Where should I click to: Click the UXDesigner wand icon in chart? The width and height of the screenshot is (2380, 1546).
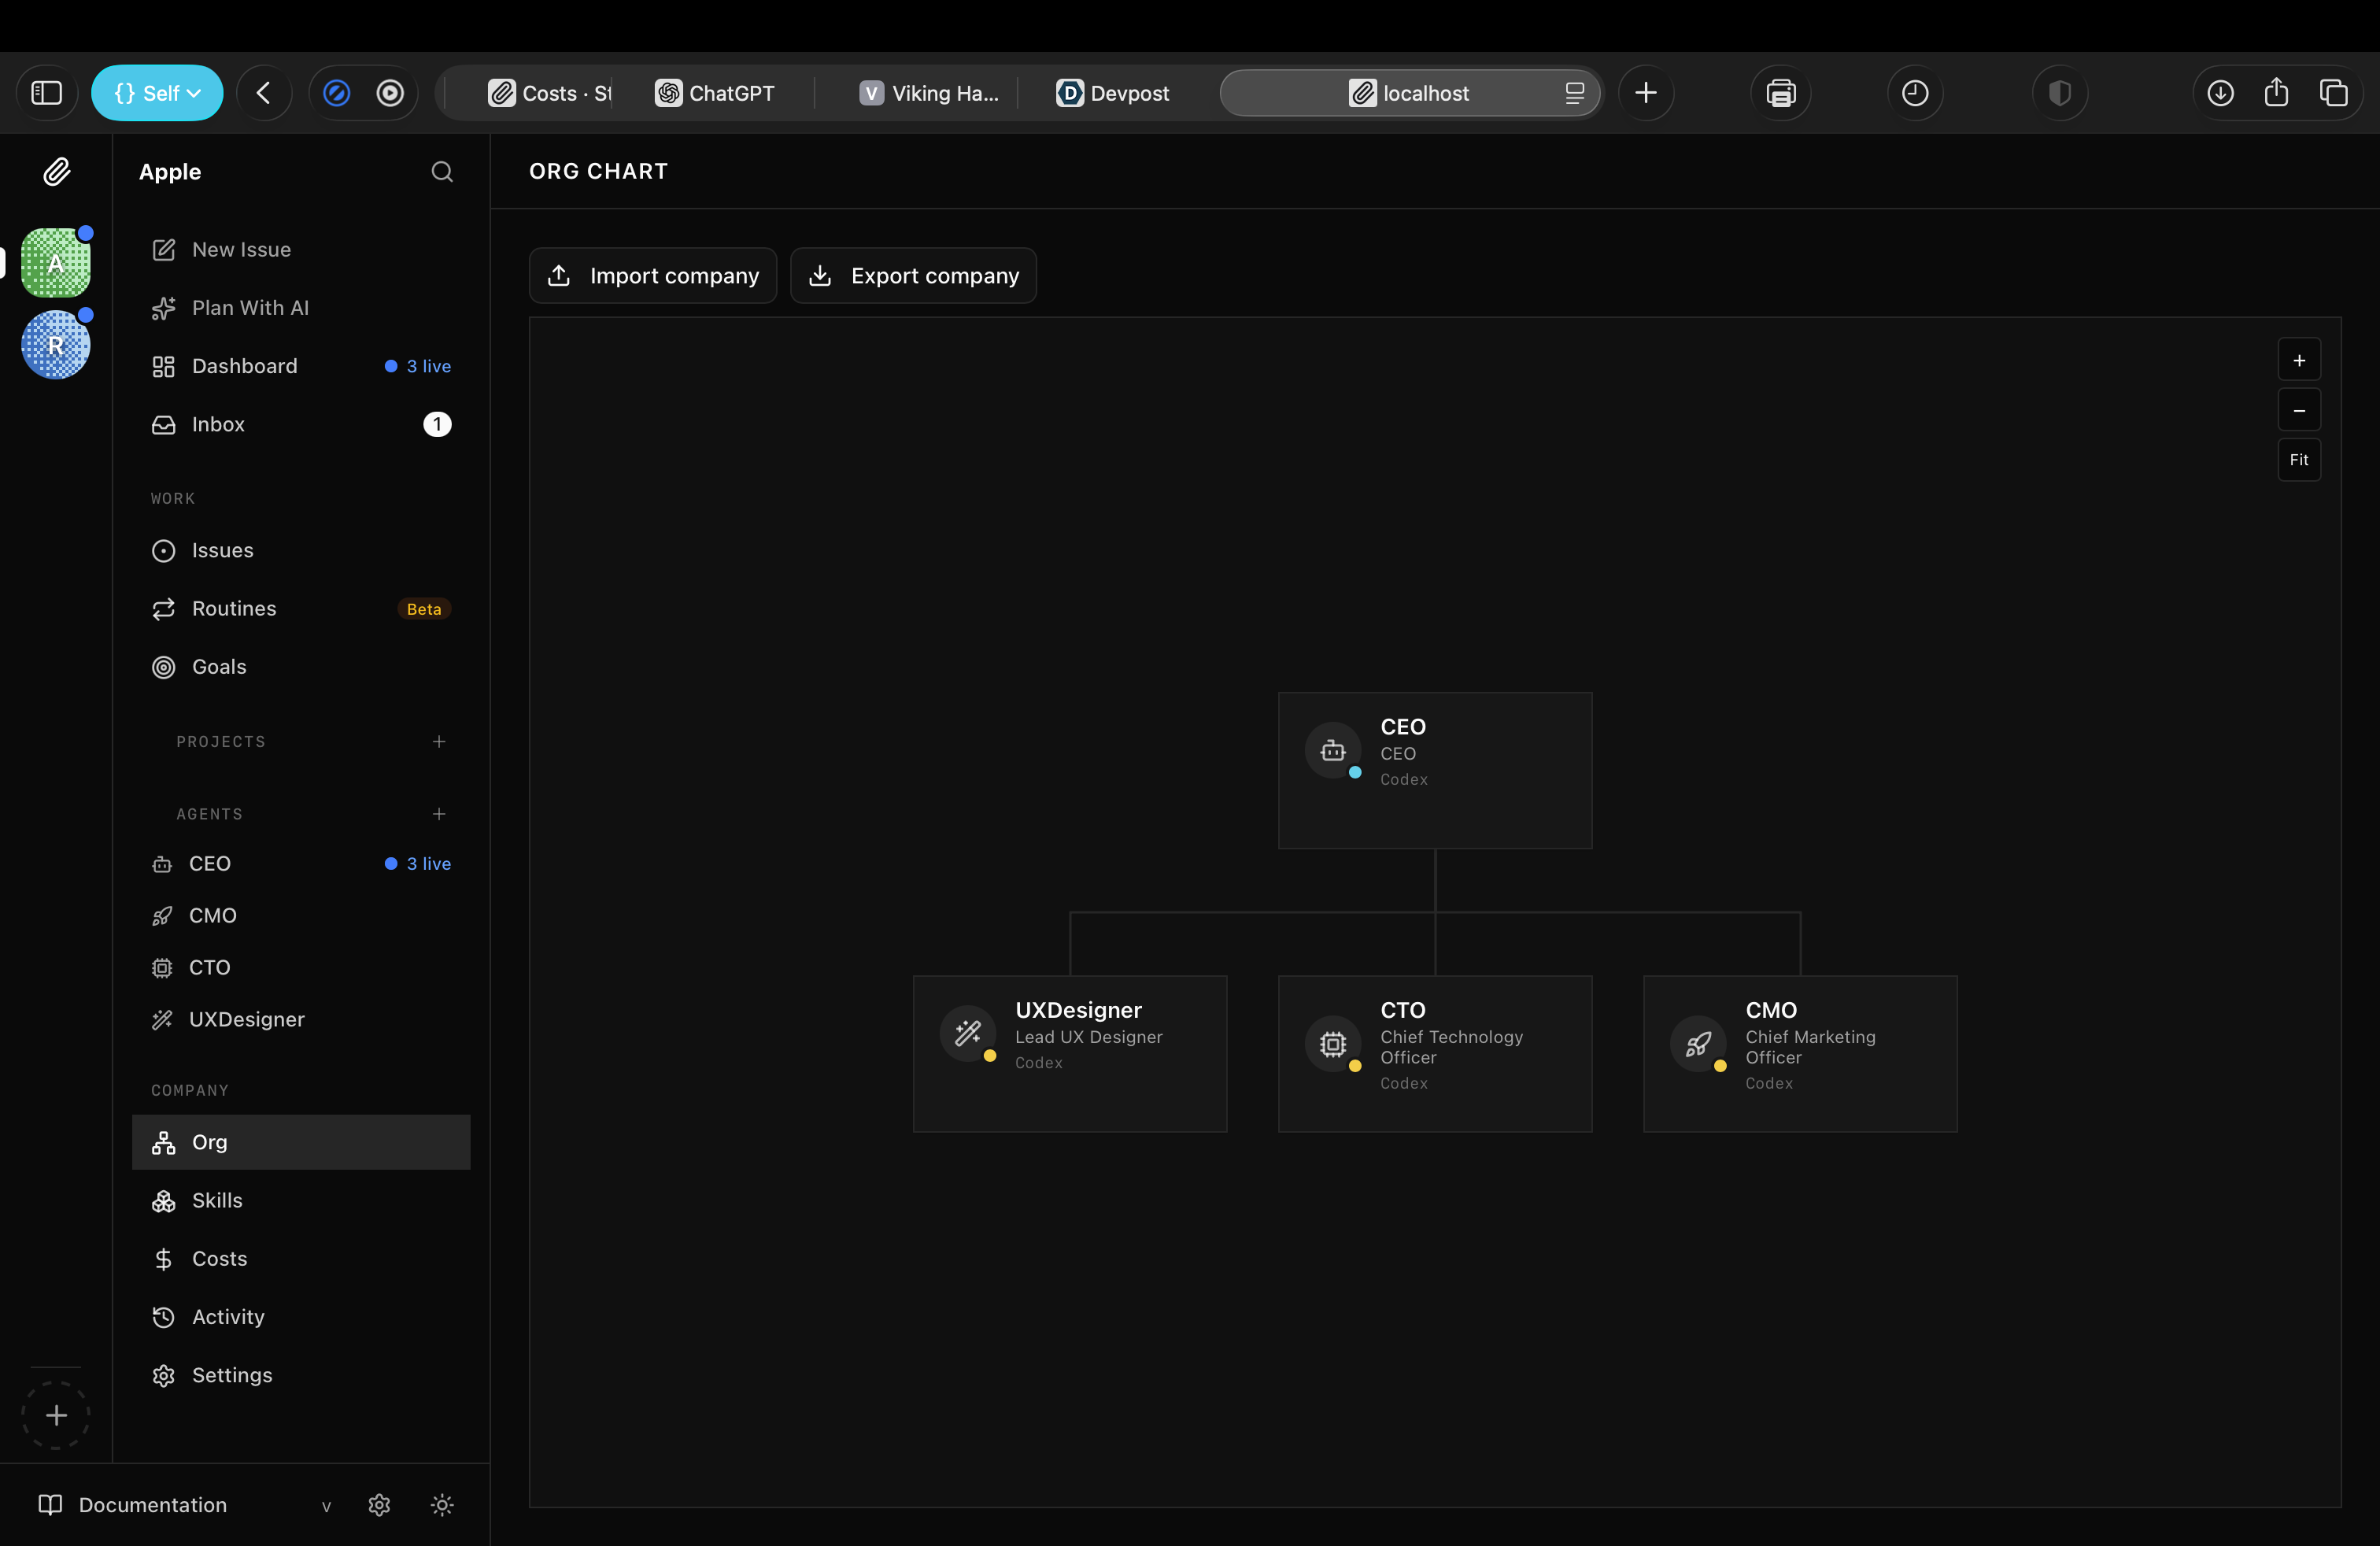click(967, 1033)
